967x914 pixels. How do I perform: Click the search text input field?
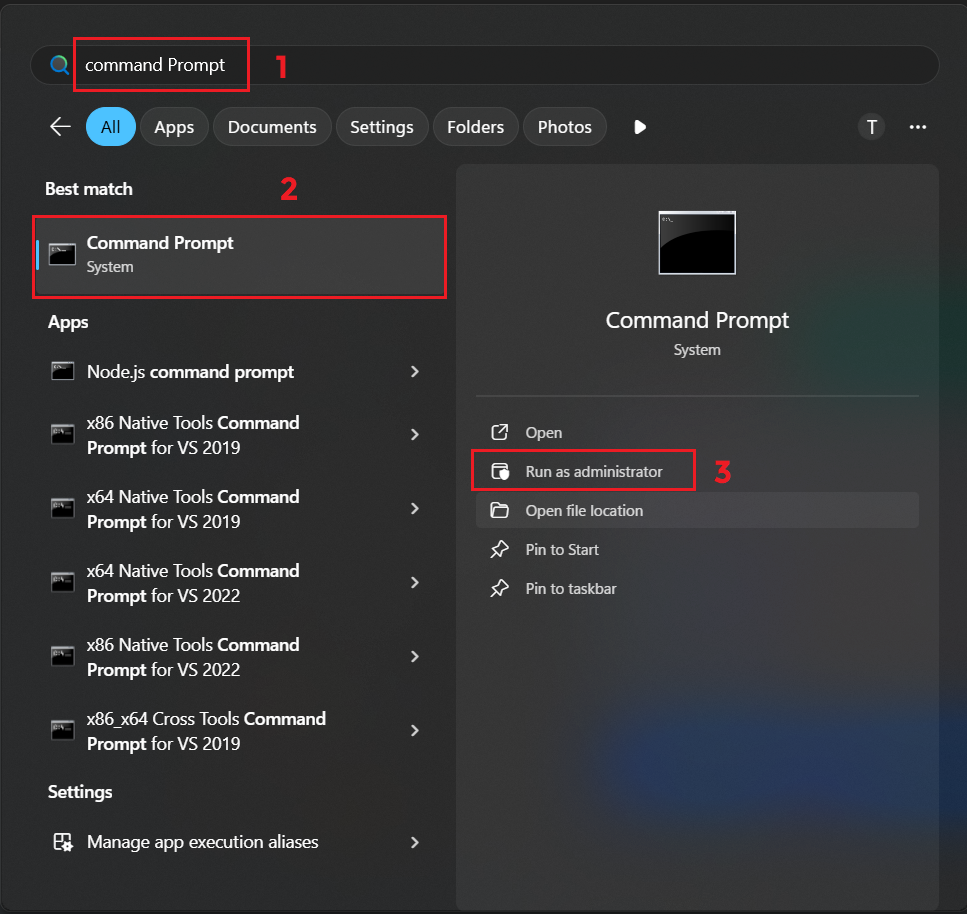click(500, 65)
